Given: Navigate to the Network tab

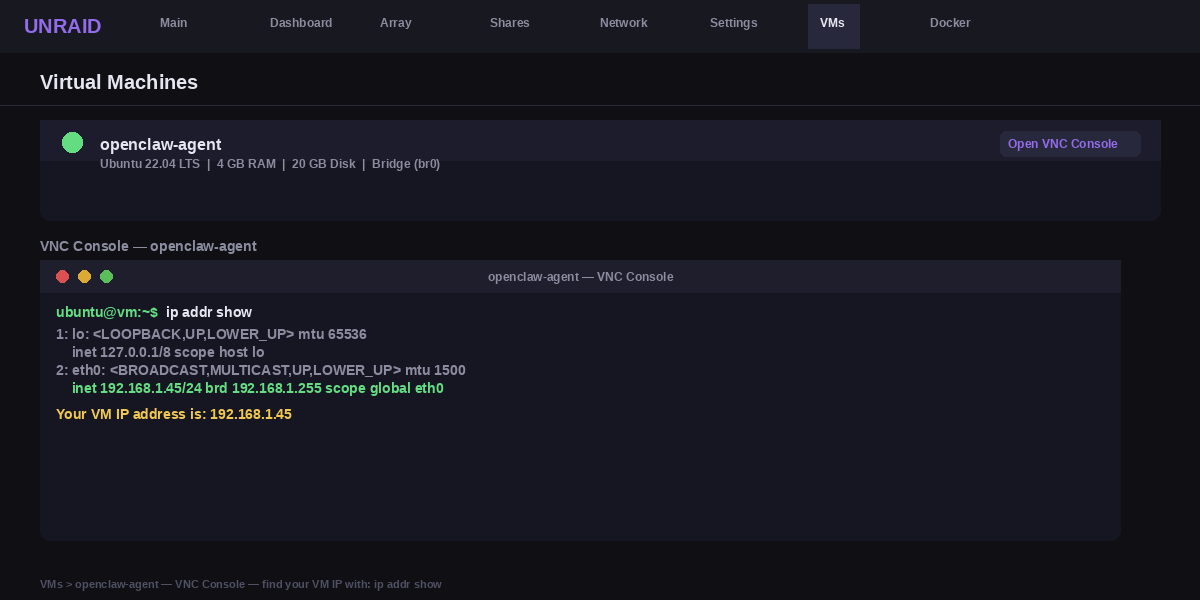Looking at the screenshot, I should [x=623, y=23].
